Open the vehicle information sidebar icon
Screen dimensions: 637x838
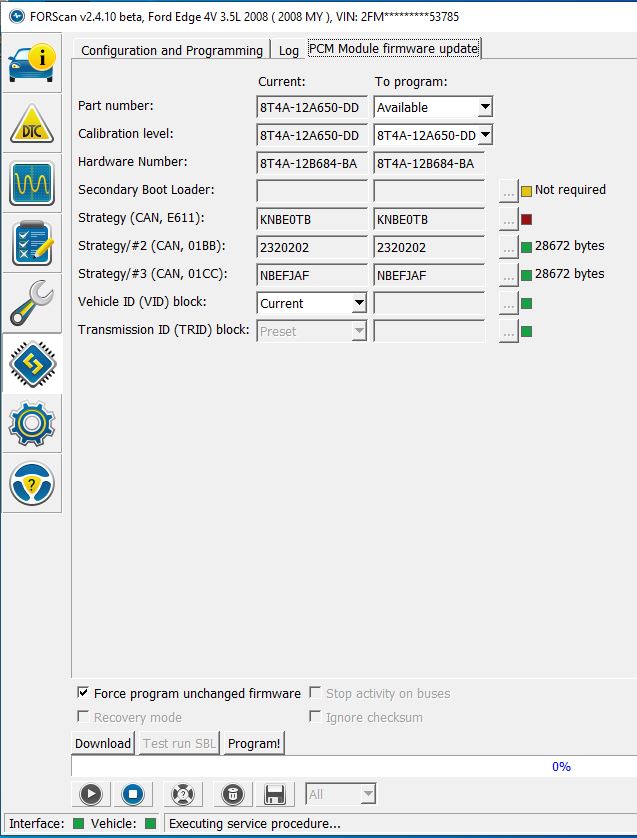[x=32, y=62]
